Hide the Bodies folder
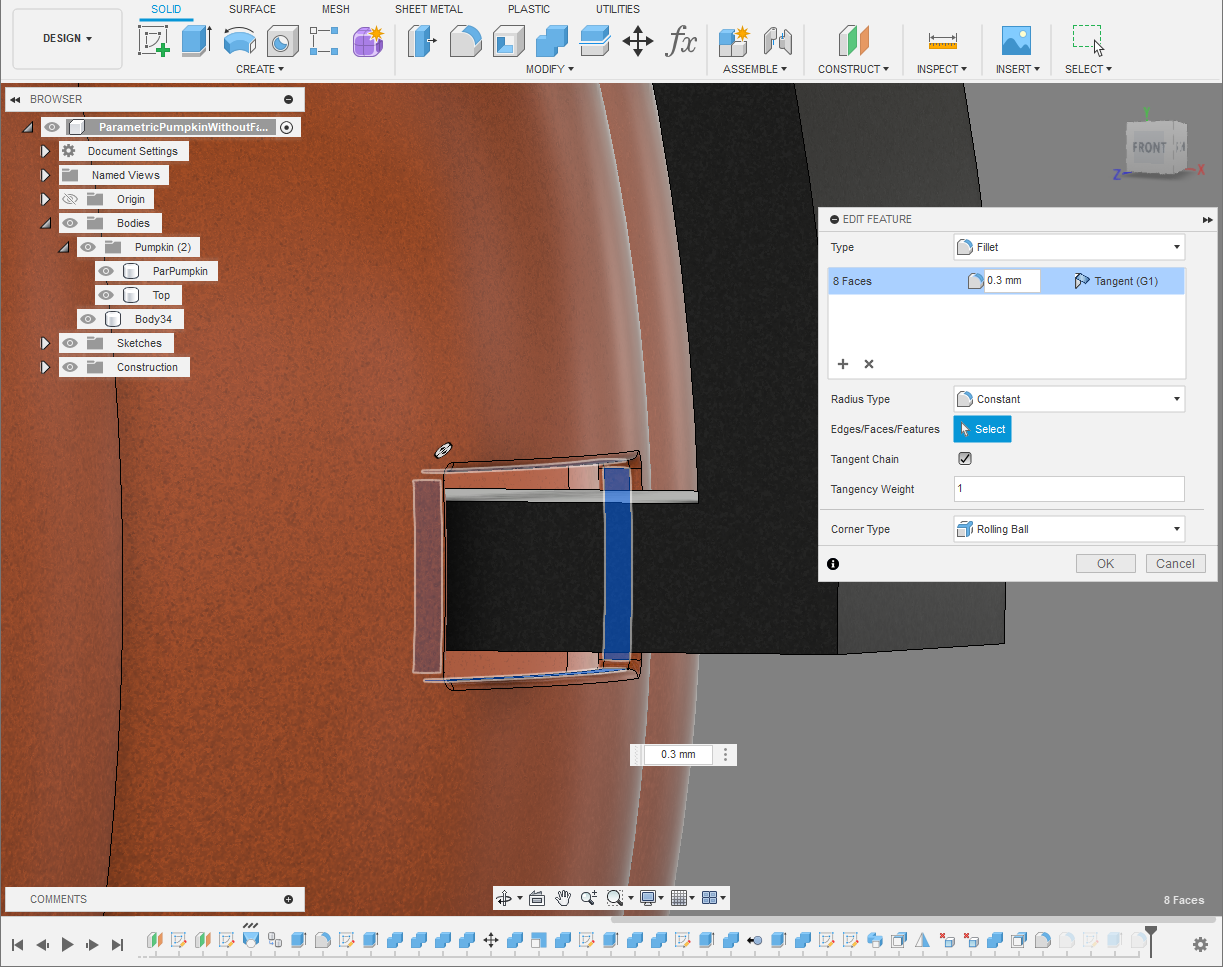1223x967 pixels. pyautogui.click(x=70, y=223)
